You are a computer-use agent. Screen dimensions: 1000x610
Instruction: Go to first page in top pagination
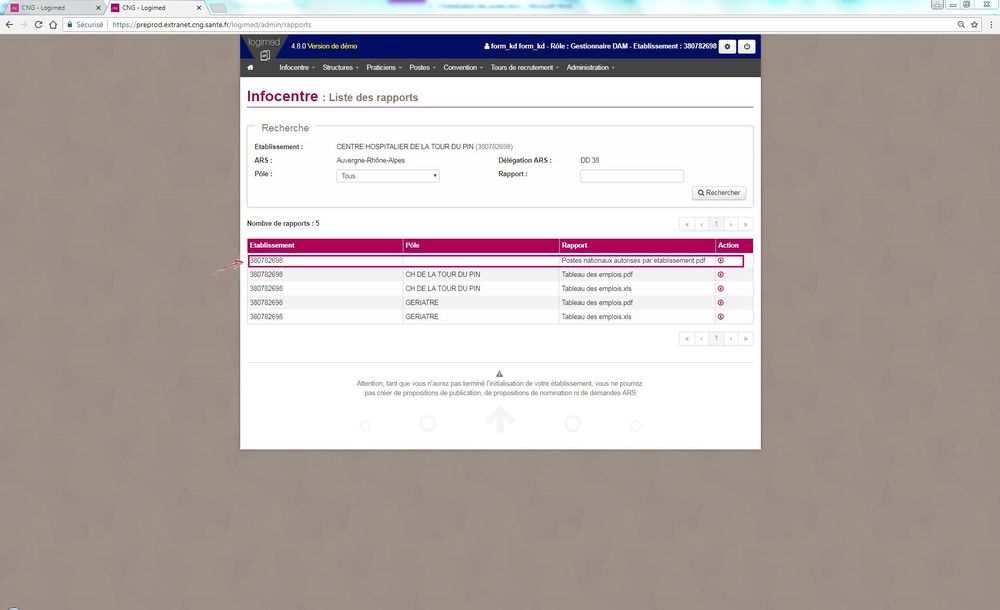pyautogui.click(x=687, y=224)
